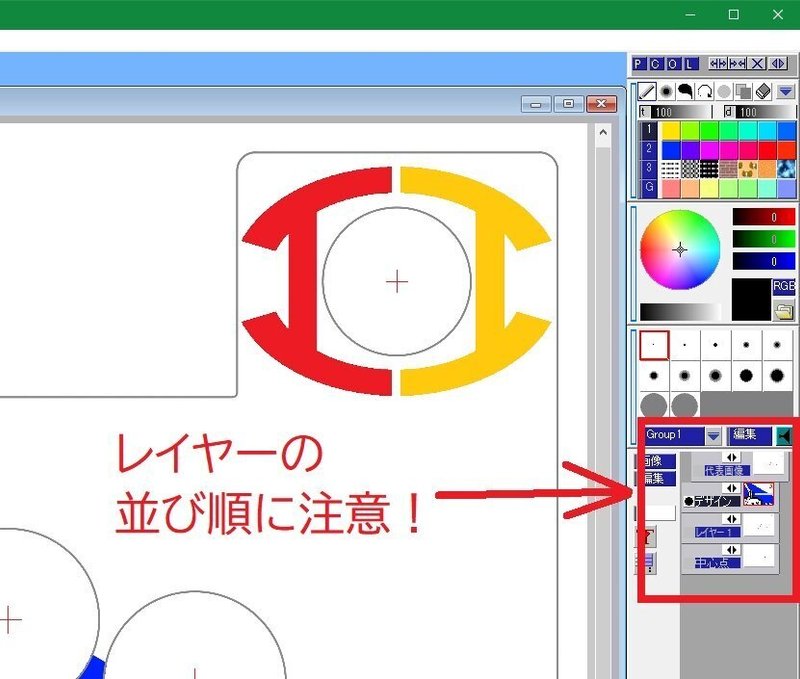
Task: Click the center of the color wheel
Action: 680,250
